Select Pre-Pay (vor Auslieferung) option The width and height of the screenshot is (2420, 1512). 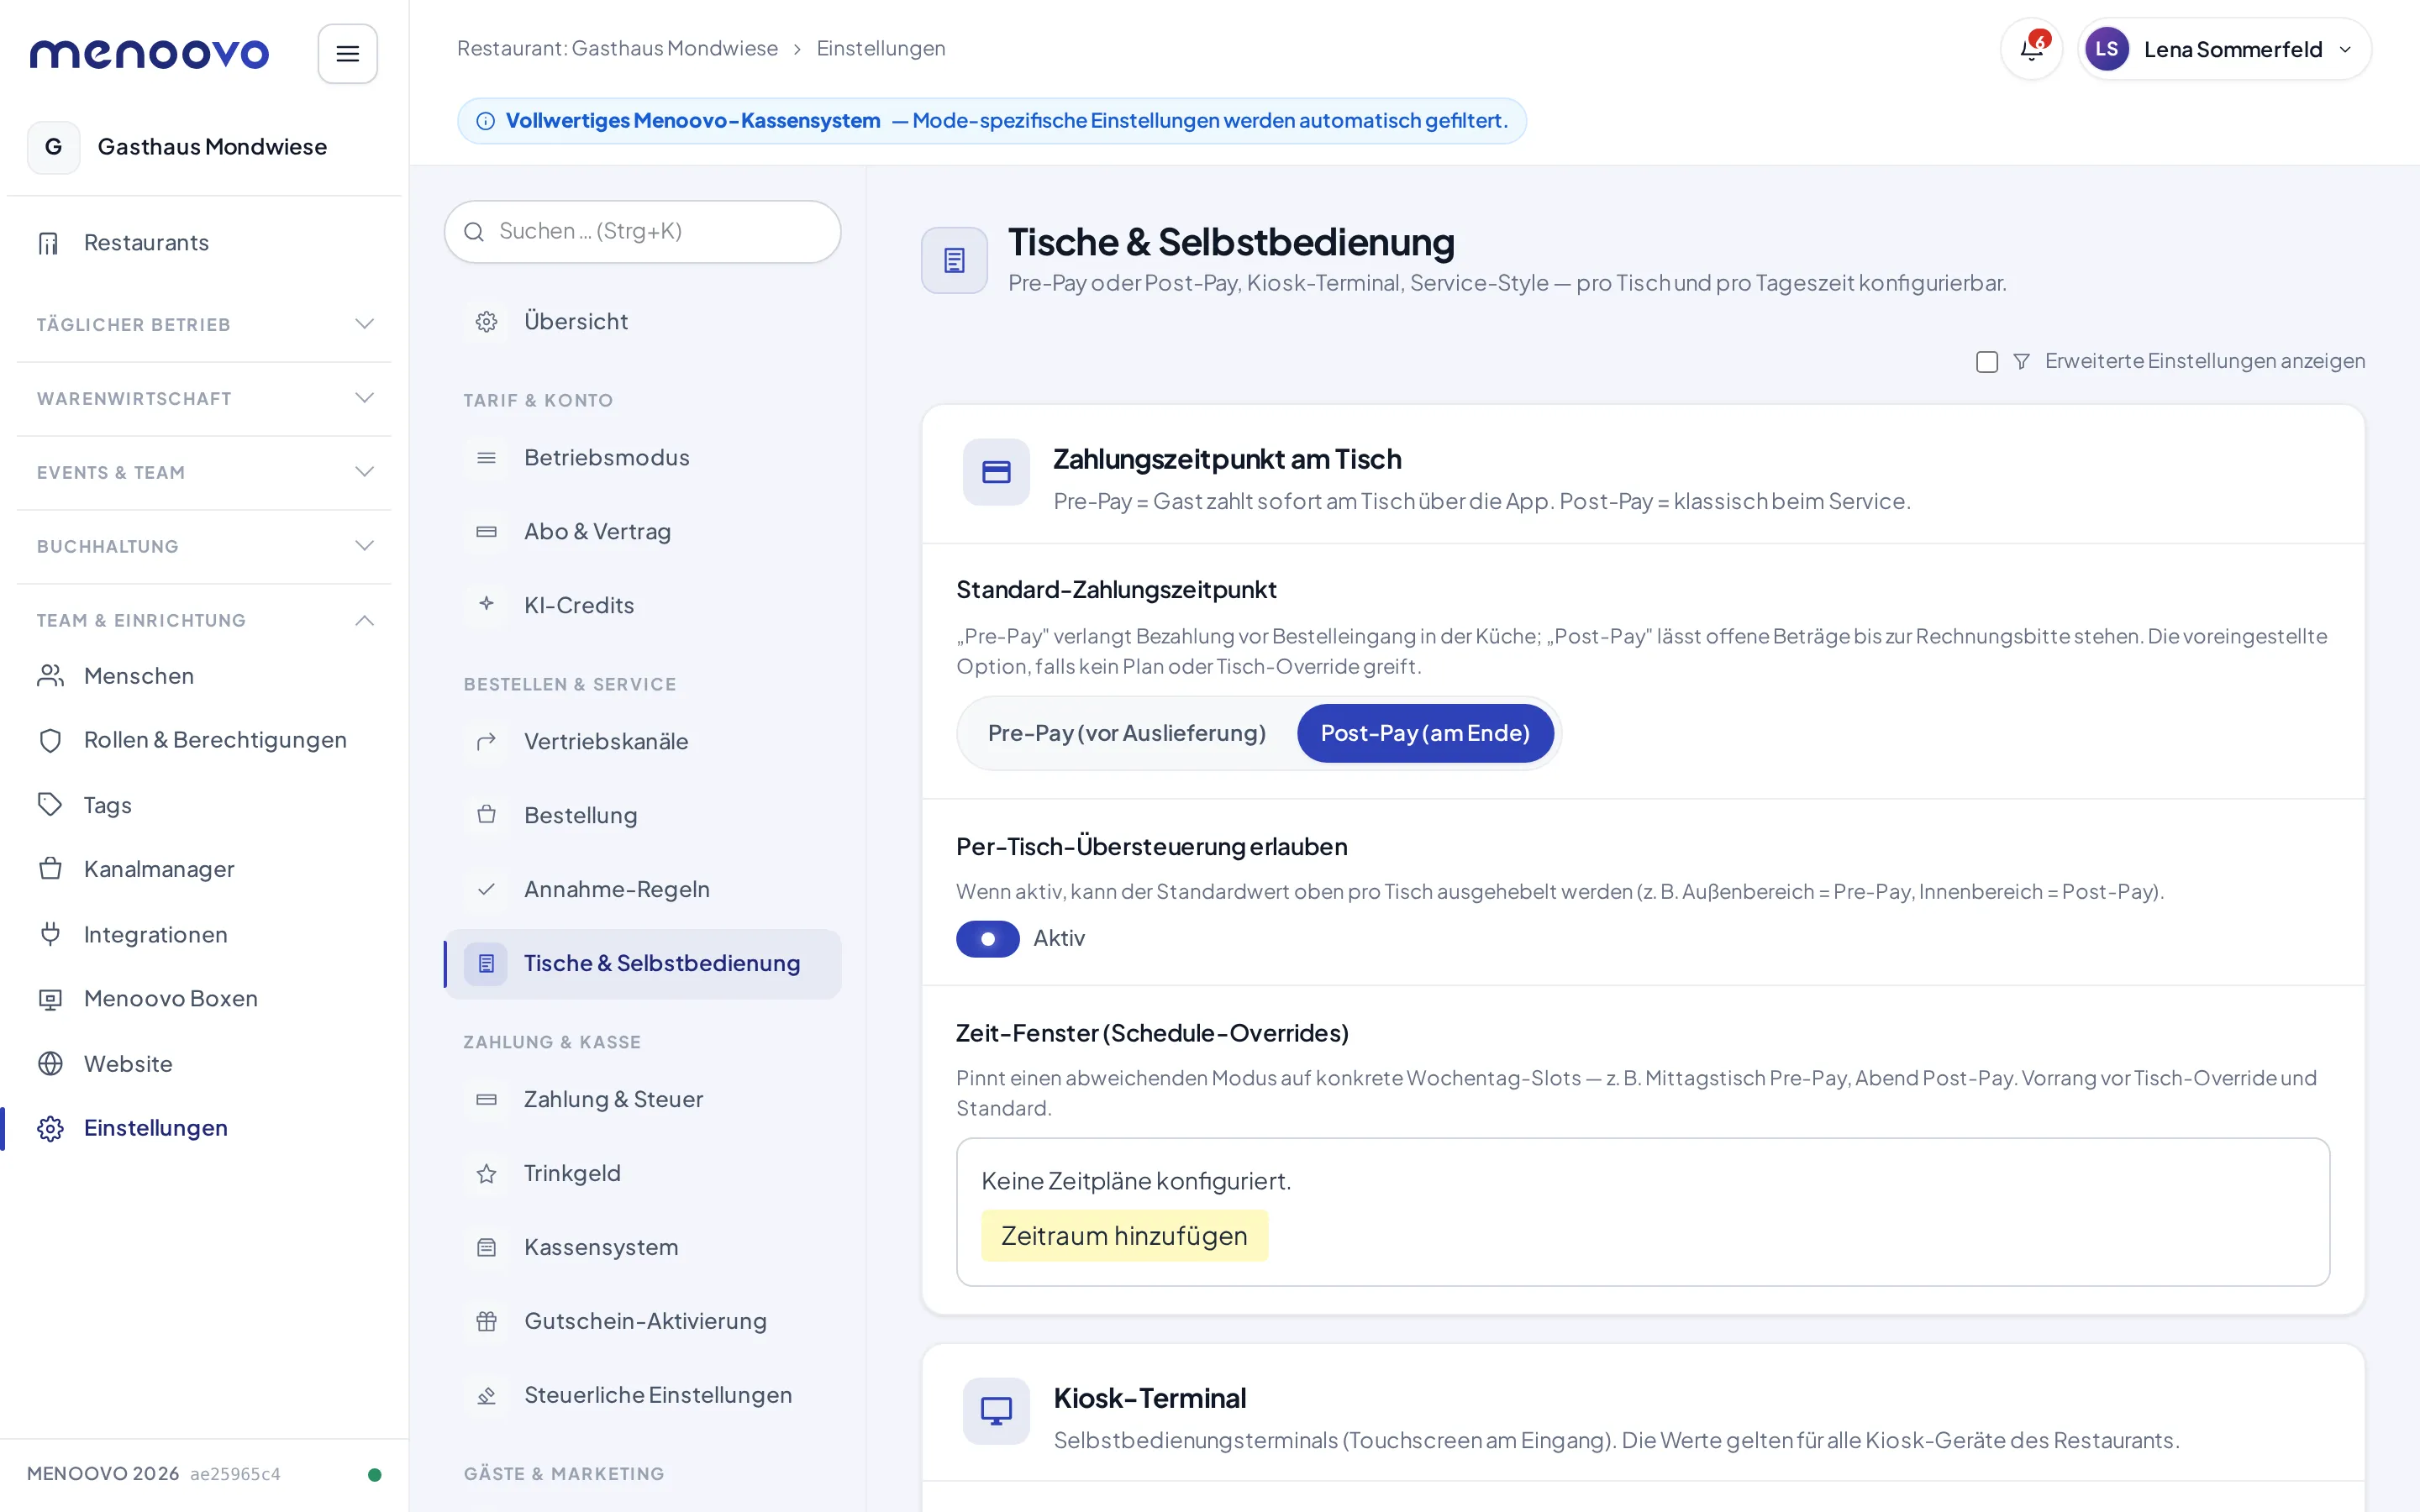click(x=1126, y=733)
